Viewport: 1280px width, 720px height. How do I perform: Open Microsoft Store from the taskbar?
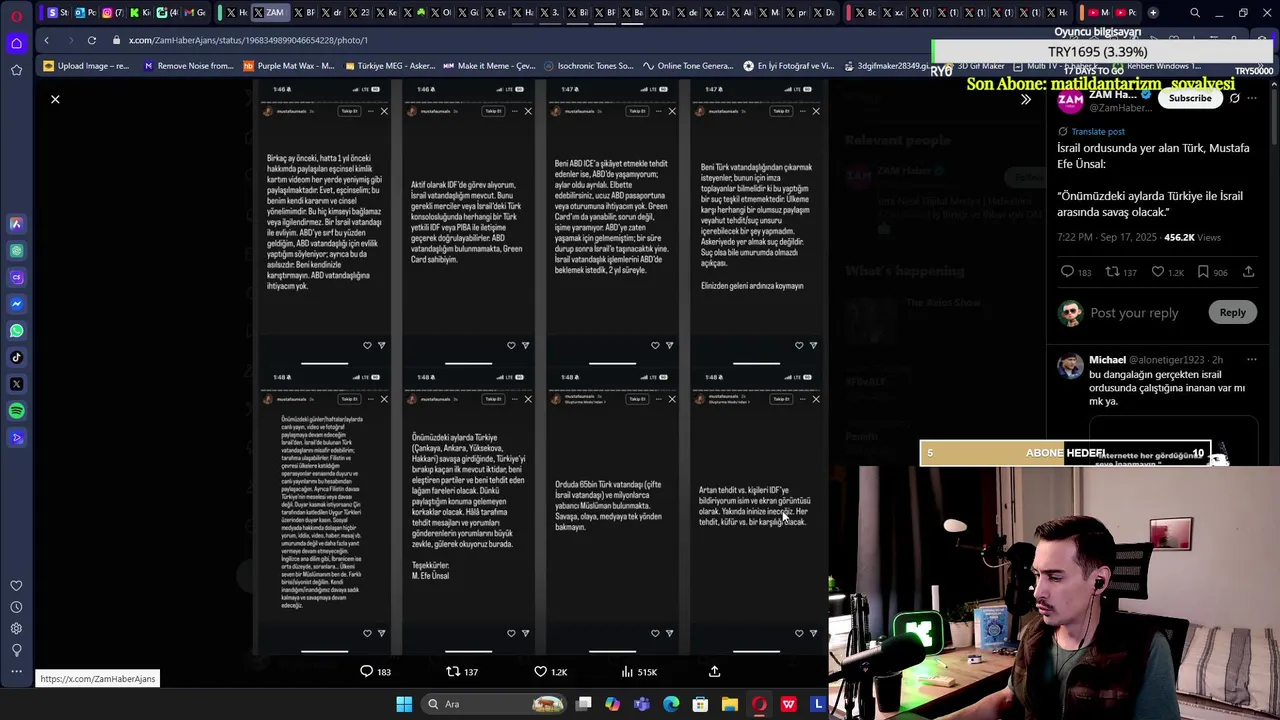click(x=700, y=704)
